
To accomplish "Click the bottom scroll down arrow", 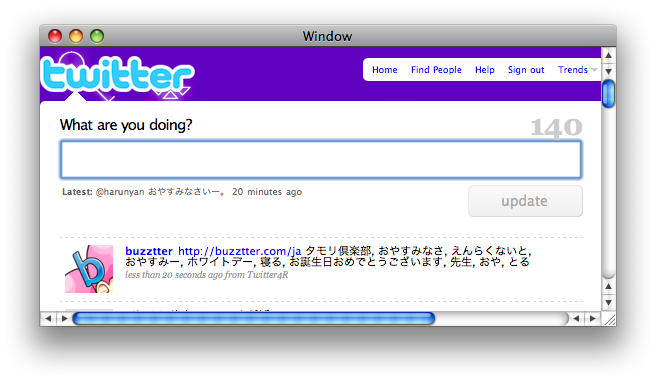I will pyautogui.click(x=608, y=302).
